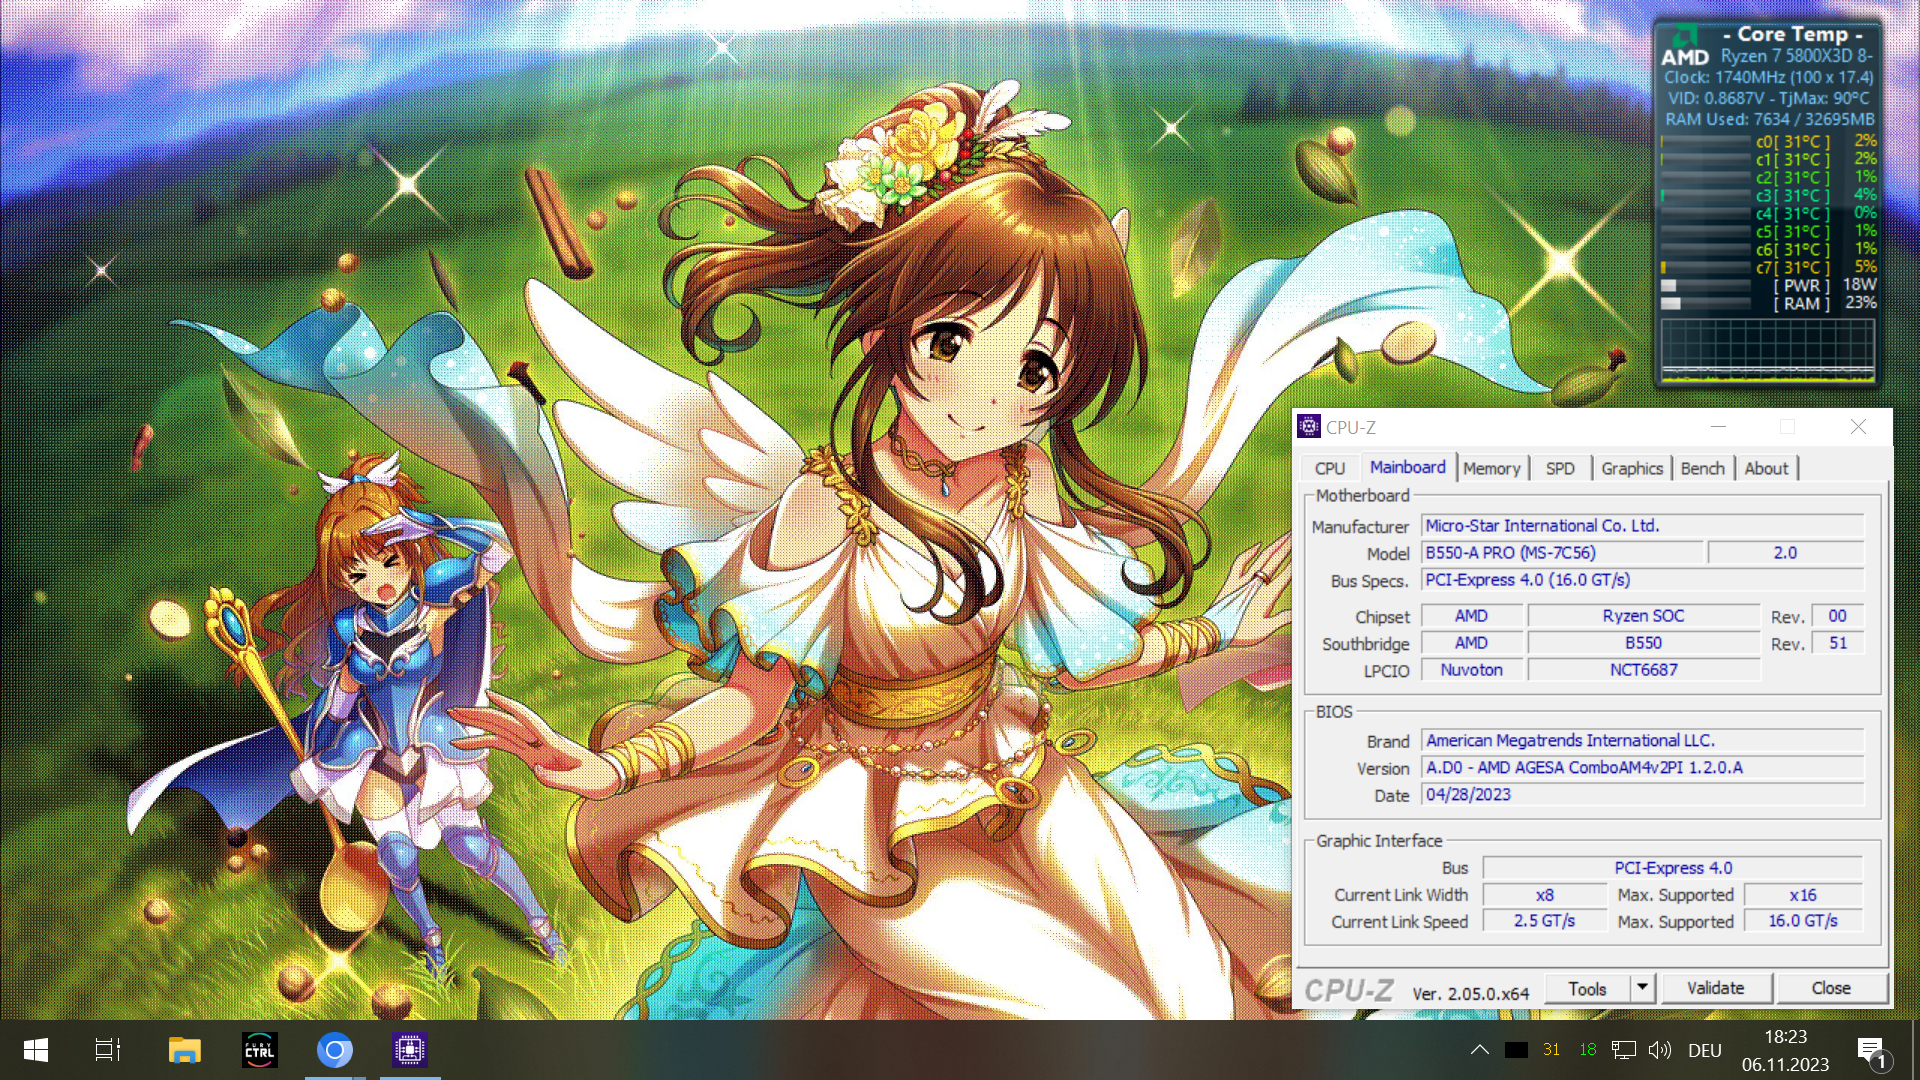The image size is (1920, 1080).
Task: Click the Tools button
Action: point(1587,988)
